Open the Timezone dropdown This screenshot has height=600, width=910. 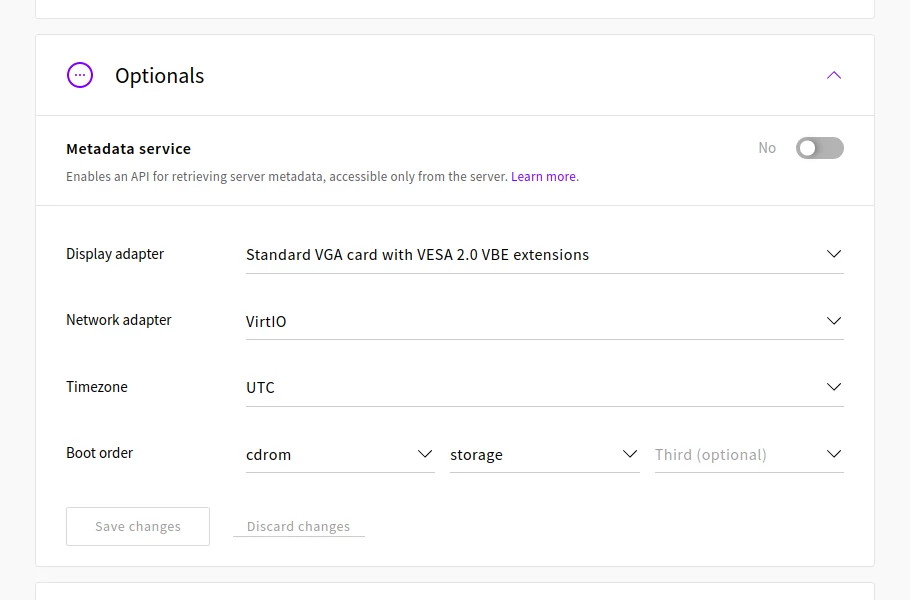tap(544, 388)
